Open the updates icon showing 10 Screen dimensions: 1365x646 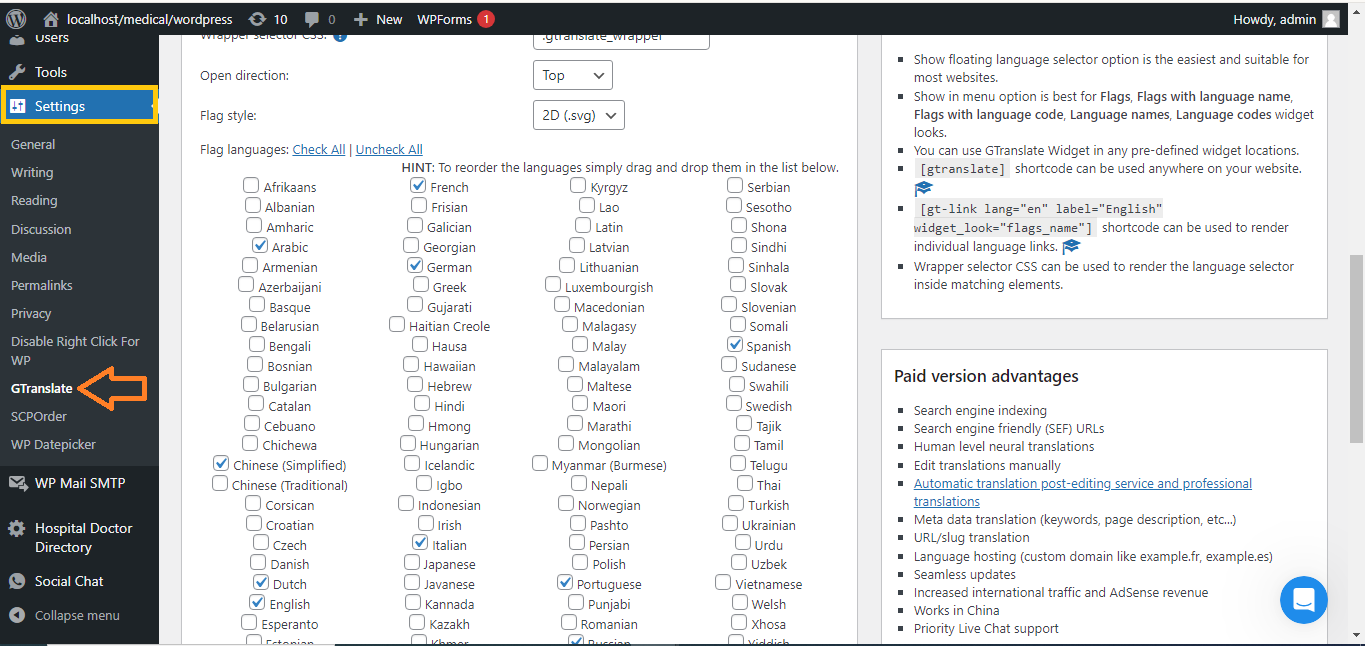[x=257, y=19]
